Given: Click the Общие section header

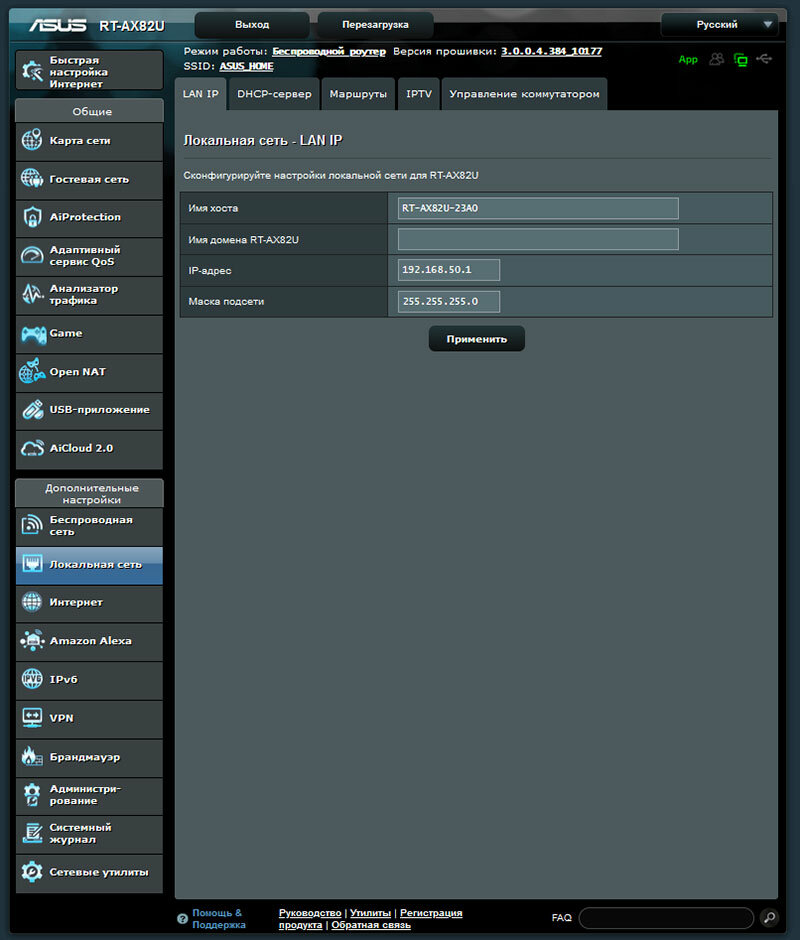Looking at the screenshot, I should coord(89,111).
